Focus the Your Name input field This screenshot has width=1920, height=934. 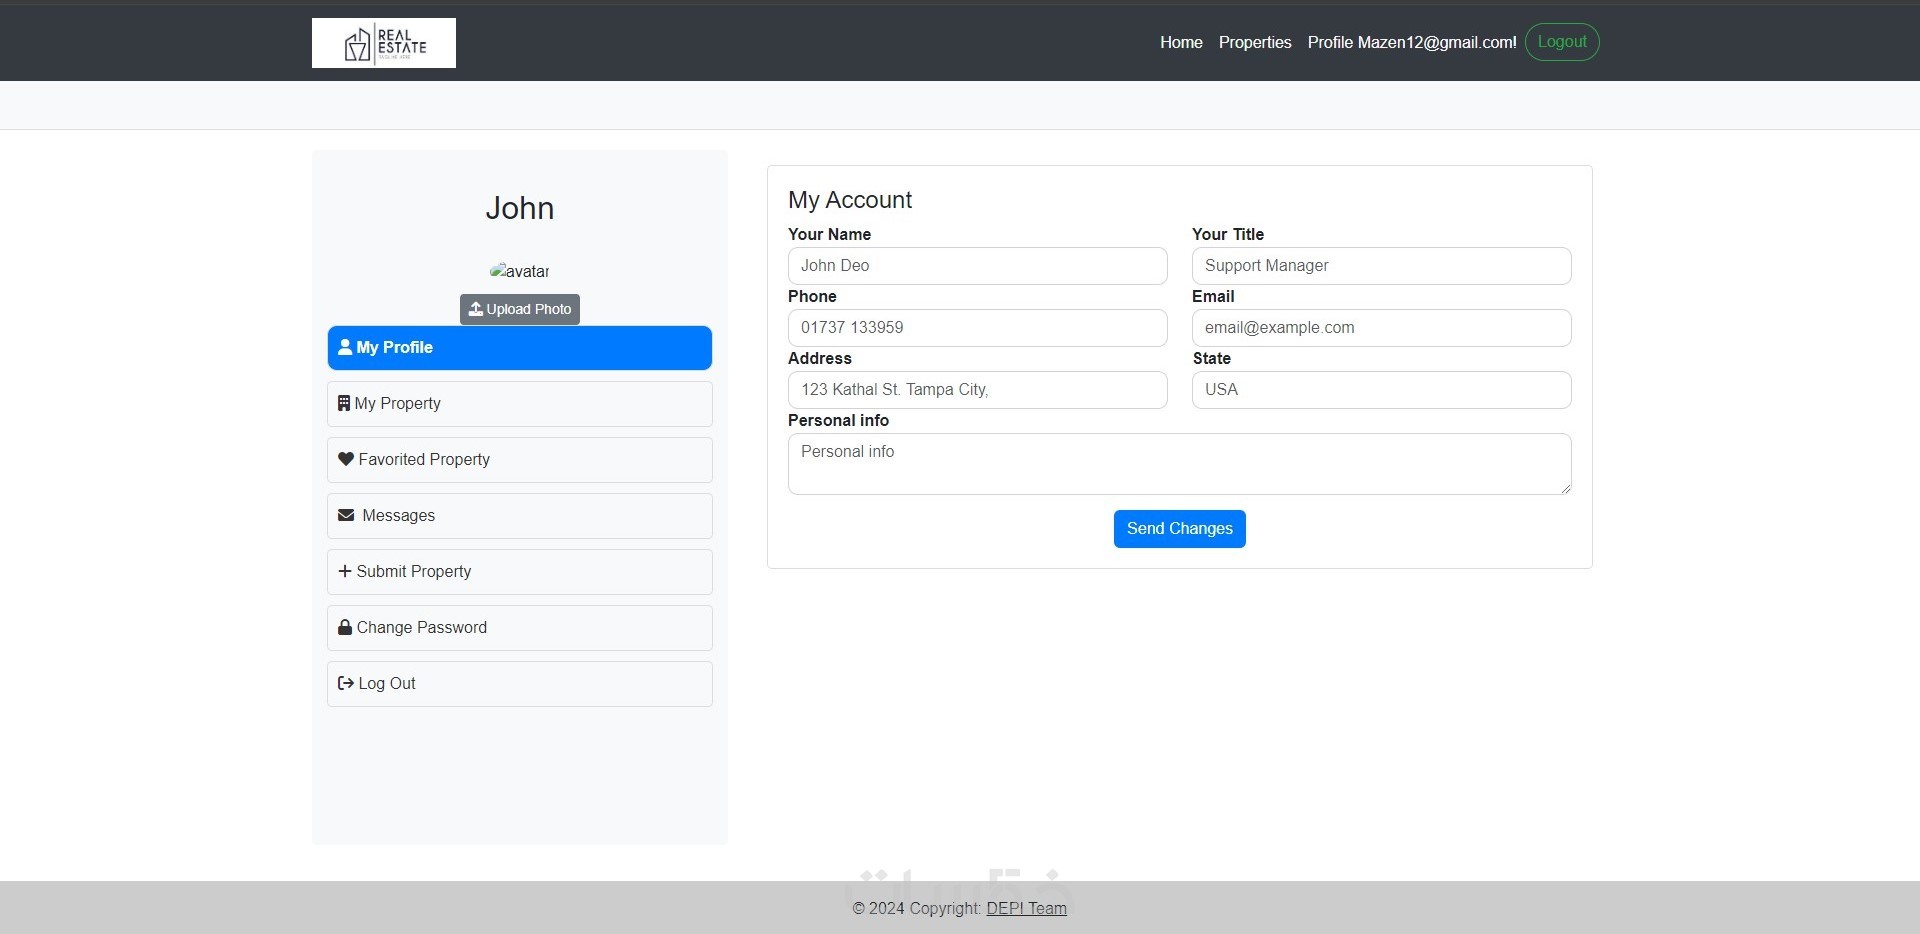coord(978,266)
